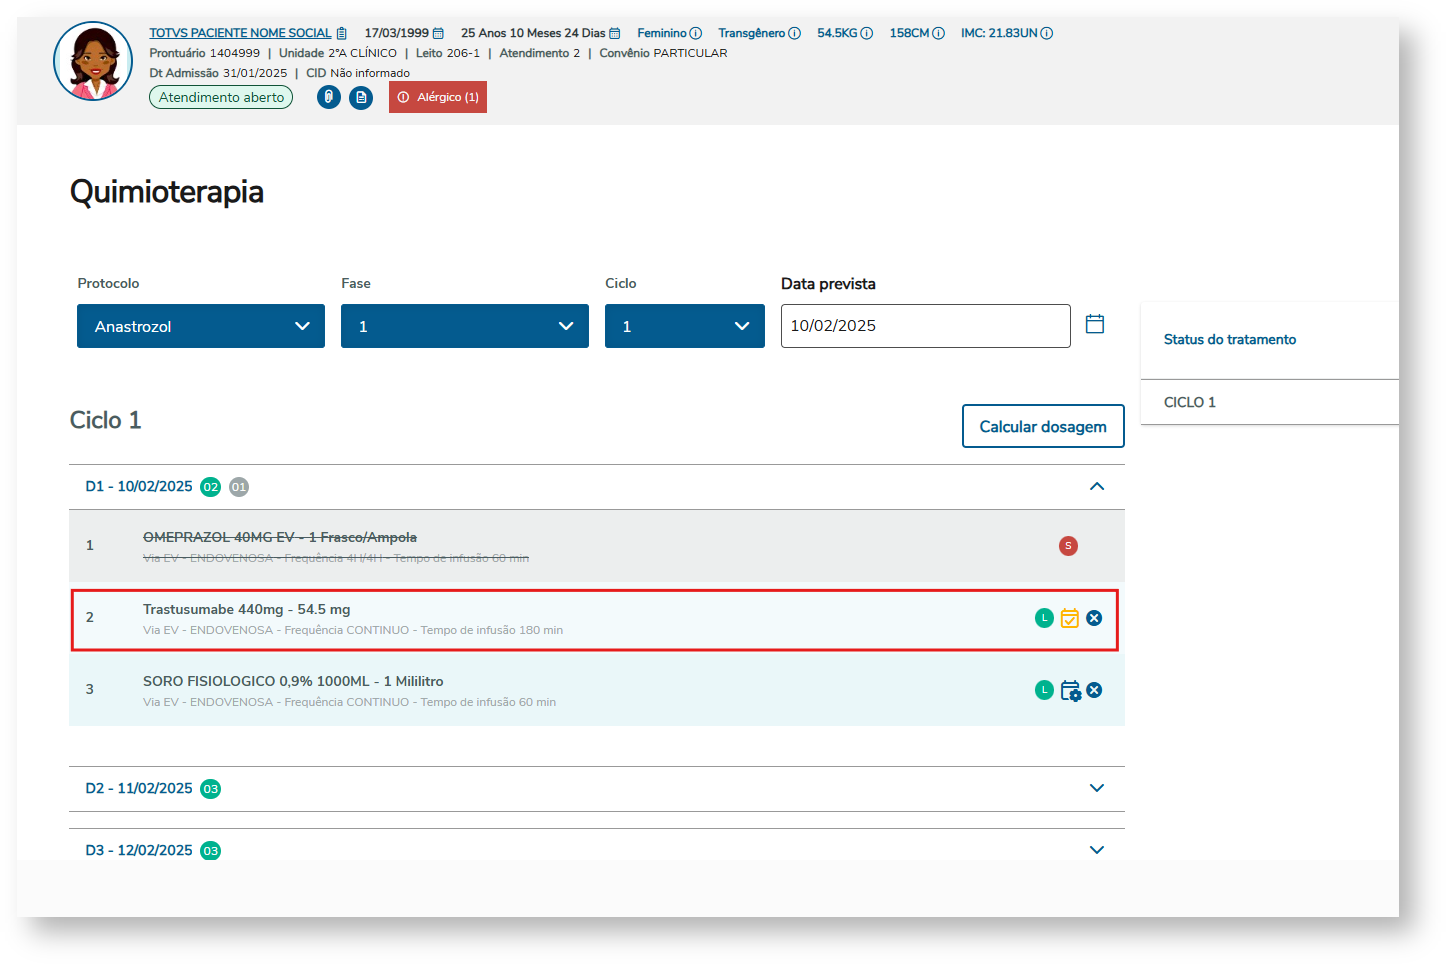This screenshot has width=1447, height=965.
Task: Click yellow calendar check icon on Trastusumabe row
Action: click(1069, 618)
